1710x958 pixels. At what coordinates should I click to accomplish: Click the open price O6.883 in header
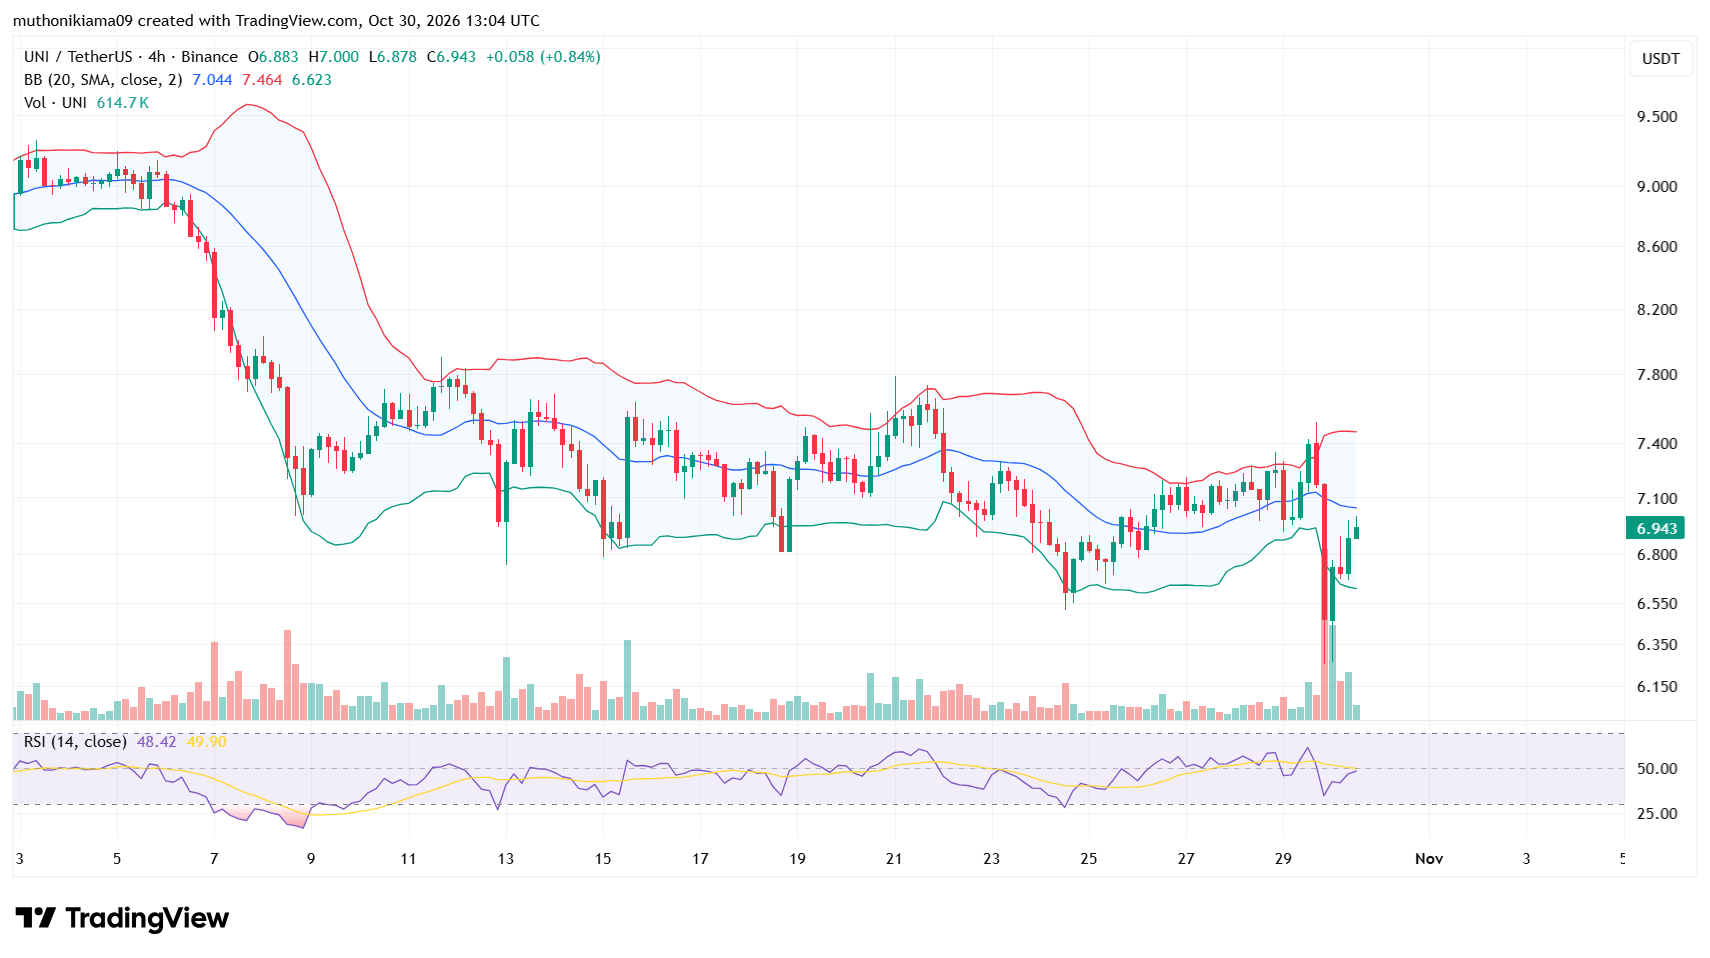273,57
